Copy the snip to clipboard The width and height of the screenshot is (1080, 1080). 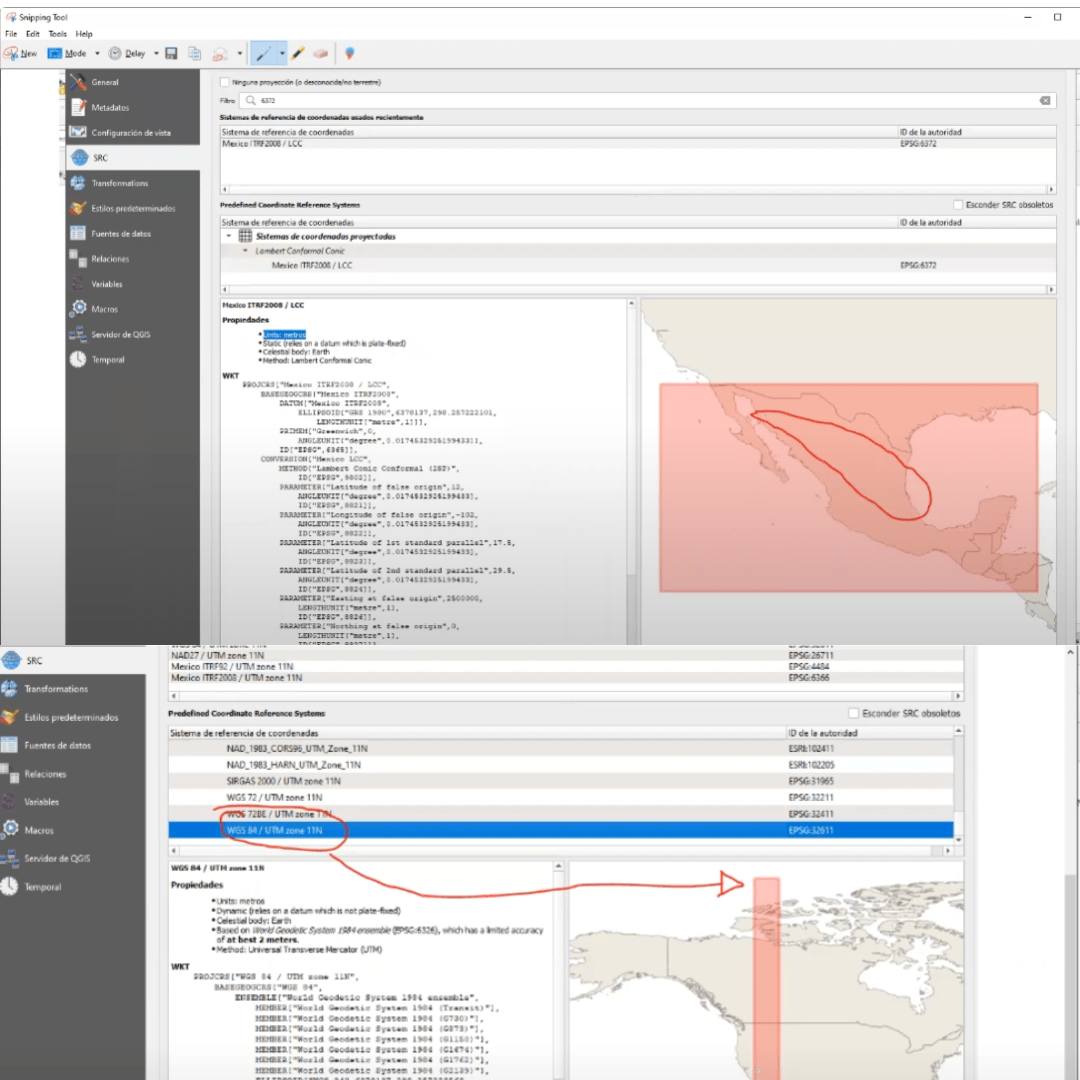[194, 53]
